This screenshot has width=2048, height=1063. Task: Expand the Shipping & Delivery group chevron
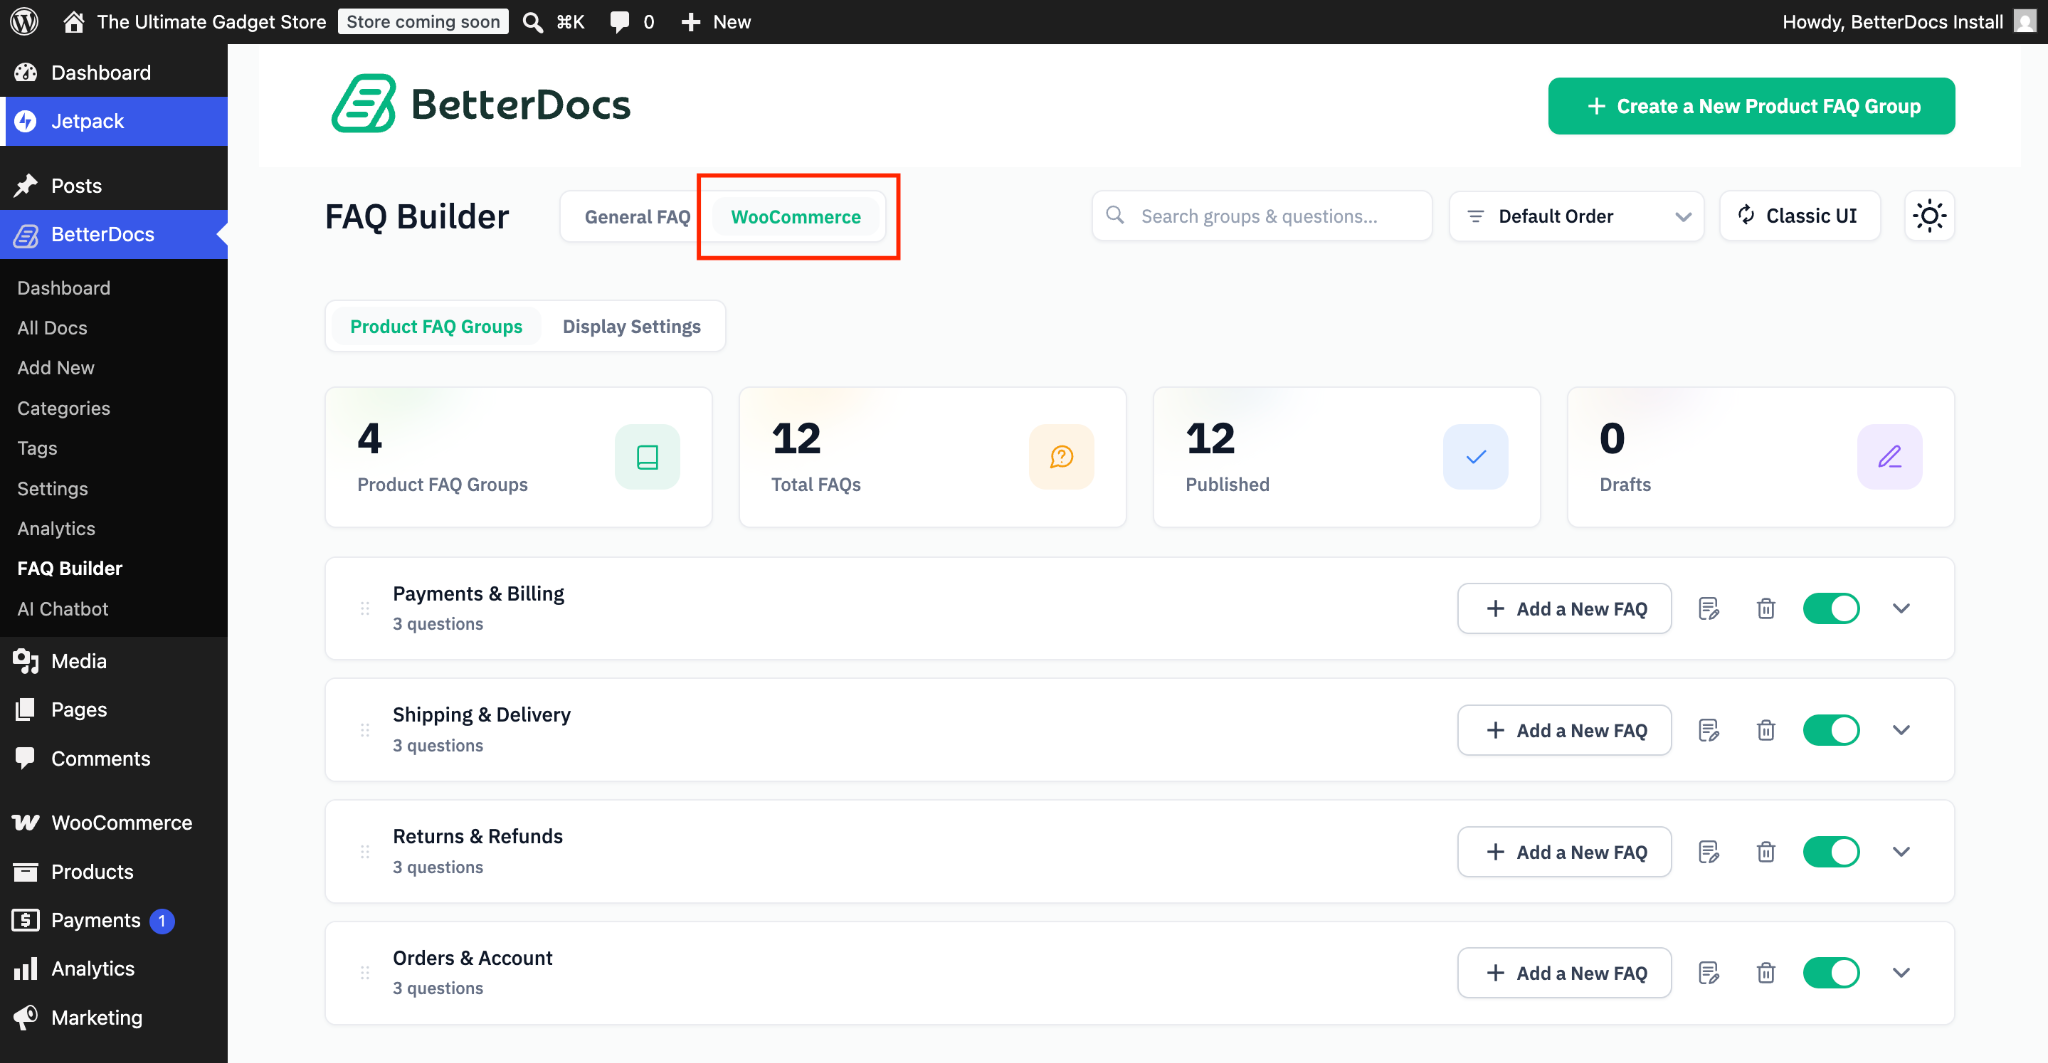1901,730
